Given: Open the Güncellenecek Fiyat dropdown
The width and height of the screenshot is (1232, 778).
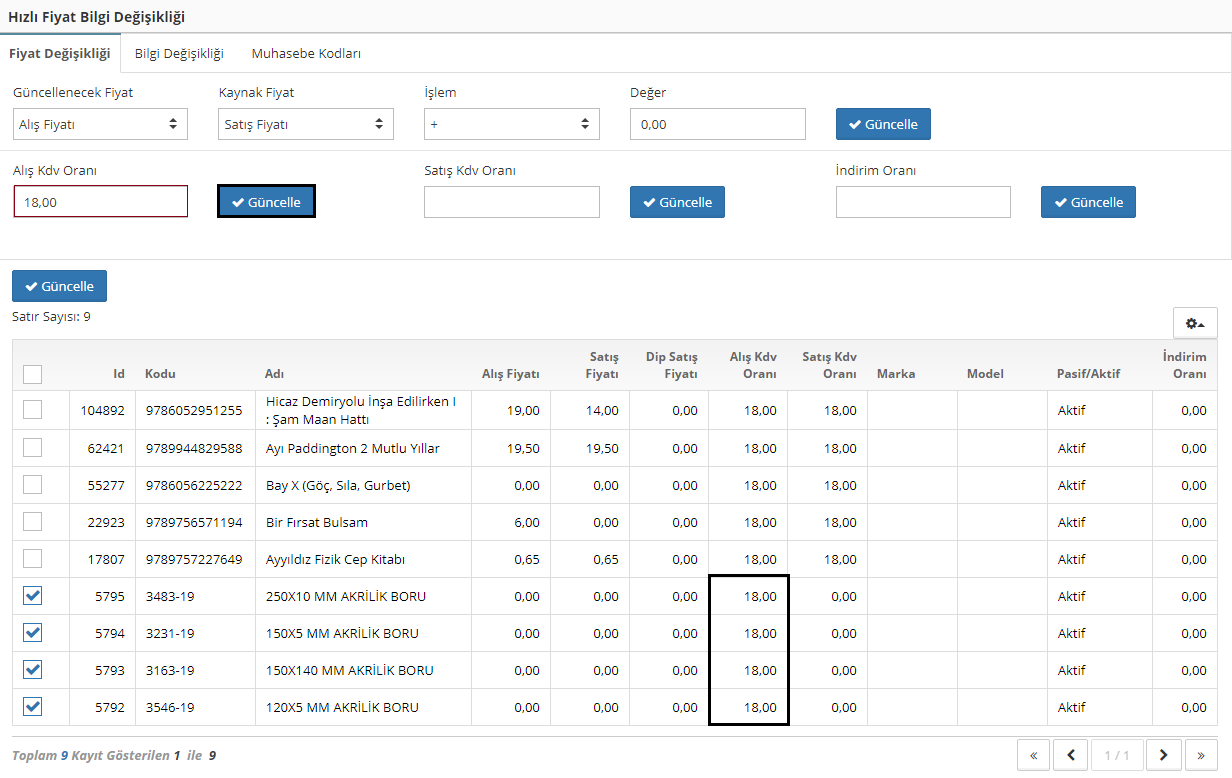Looking at the screenshot, I should 100,124.
